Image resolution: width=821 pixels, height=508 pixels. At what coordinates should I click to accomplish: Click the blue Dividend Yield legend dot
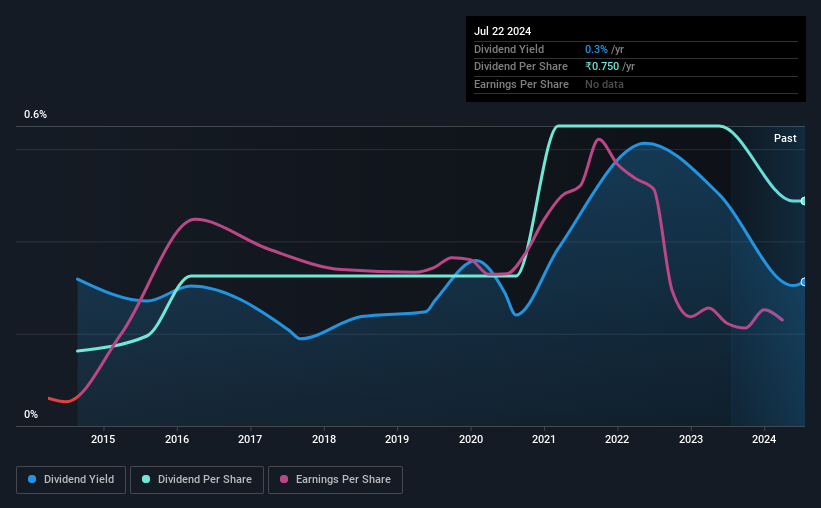click(32, 479)
